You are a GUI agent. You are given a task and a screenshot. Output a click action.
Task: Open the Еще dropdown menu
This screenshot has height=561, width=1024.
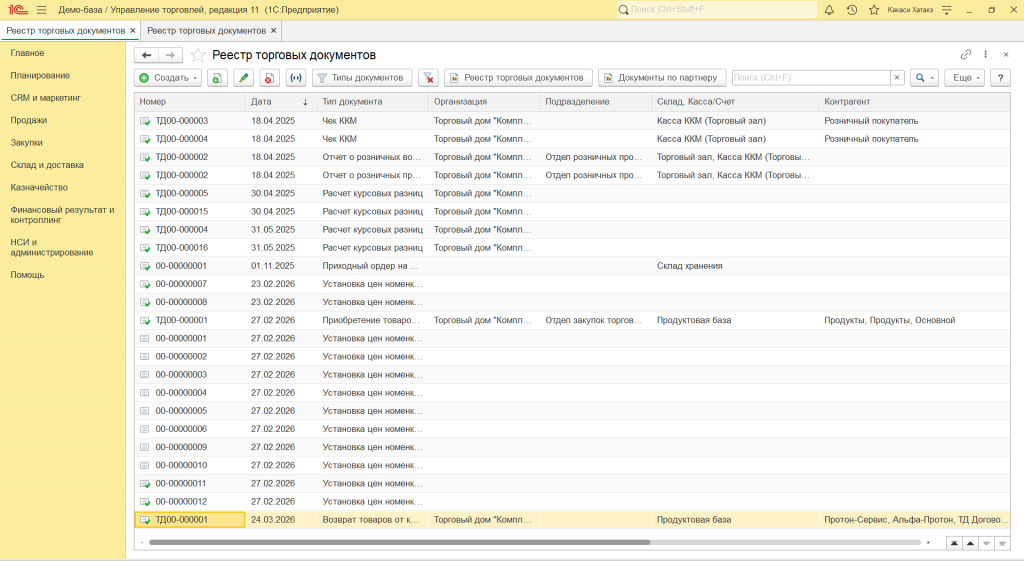pyautogui.click(x=964, y=78)
